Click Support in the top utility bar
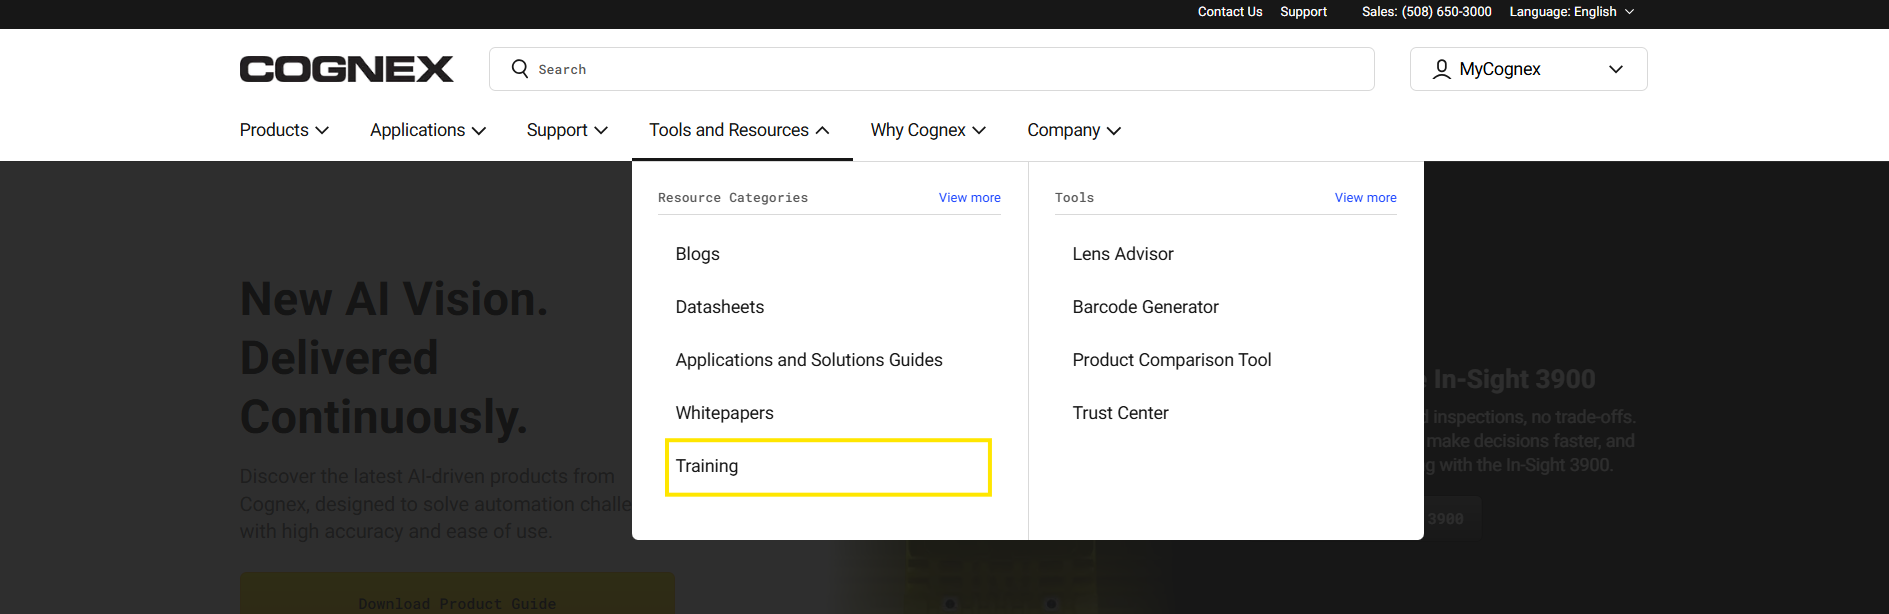1889x614 pixels. point(1304,12)
